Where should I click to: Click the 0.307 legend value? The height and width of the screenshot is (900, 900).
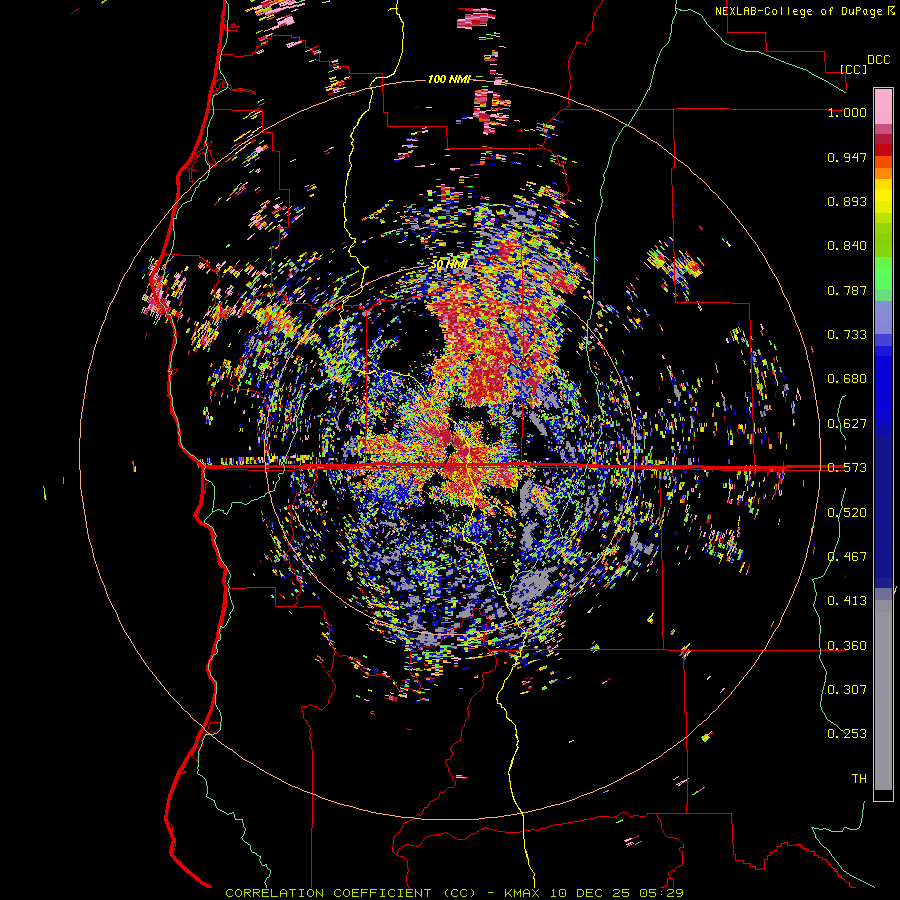click(x=847, y=690)
